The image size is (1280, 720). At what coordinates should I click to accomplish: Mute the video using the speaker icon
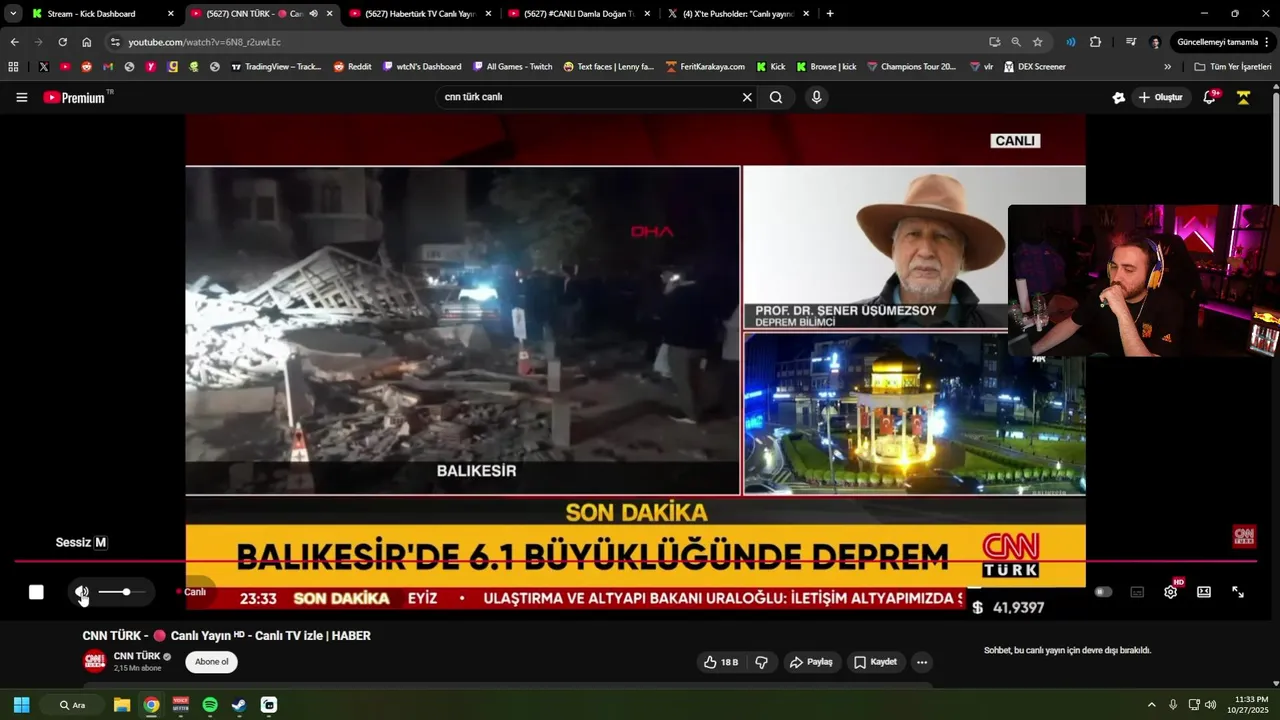(x=82, y=592)
